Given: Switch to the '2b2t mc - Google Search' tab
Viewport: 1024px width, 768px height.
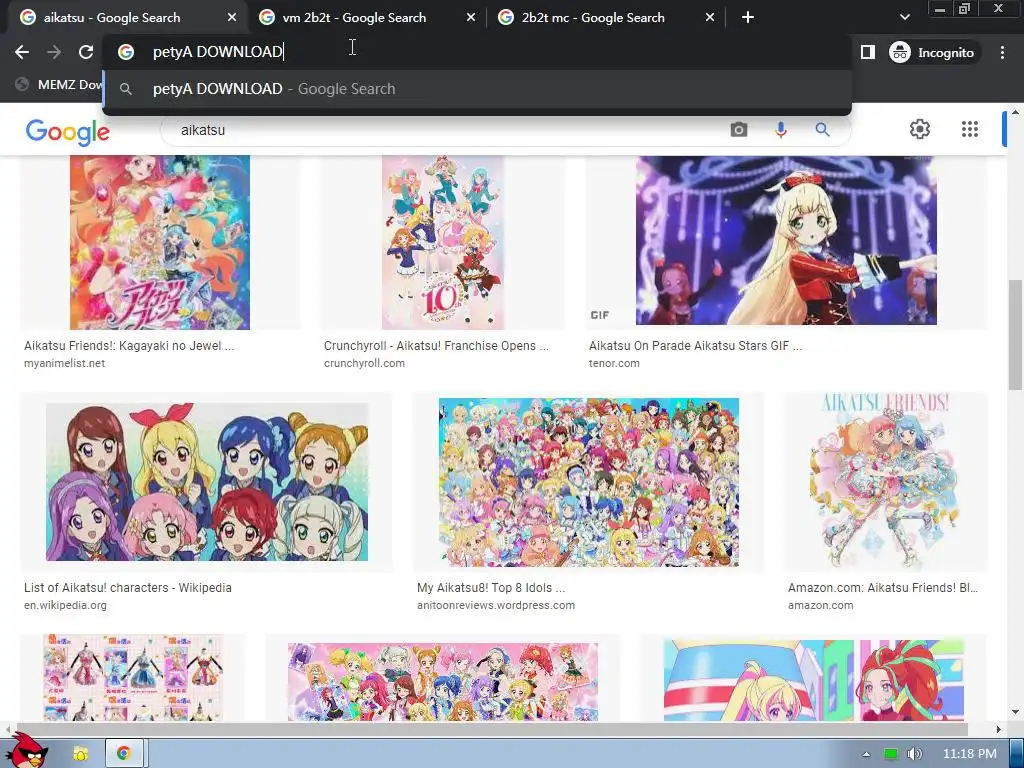Looking at the screenshot, I should (593, 18).
